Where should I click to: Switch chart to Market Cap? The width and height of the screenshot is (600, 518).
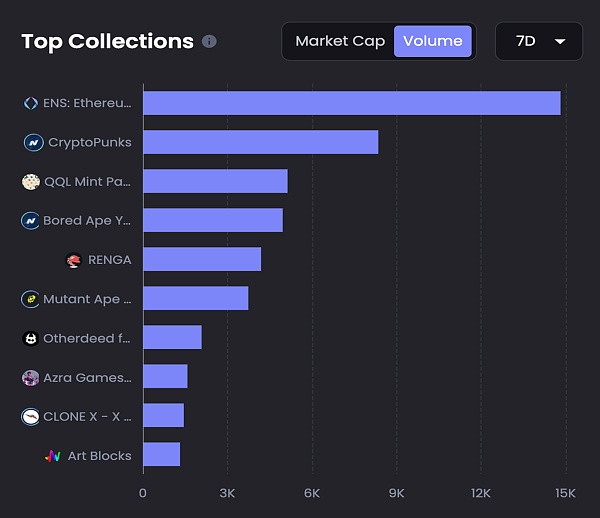(x=340, y=41)
